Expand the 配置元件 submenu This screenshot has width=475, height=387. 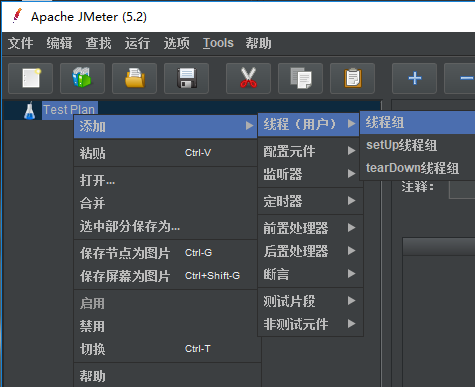pyautogui.click(x=310, y=151)
